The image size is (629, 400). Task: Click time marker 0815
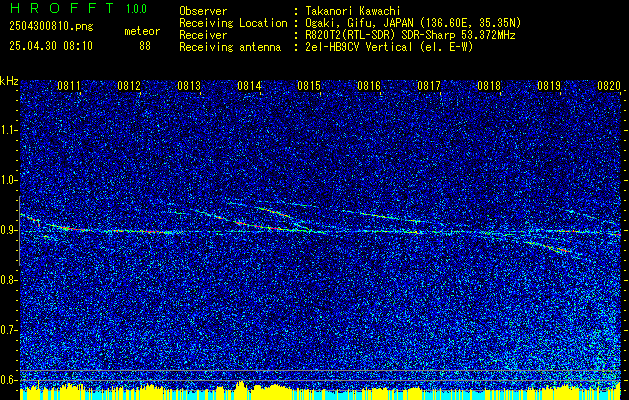pyautogui.click(x=309, y=85)
